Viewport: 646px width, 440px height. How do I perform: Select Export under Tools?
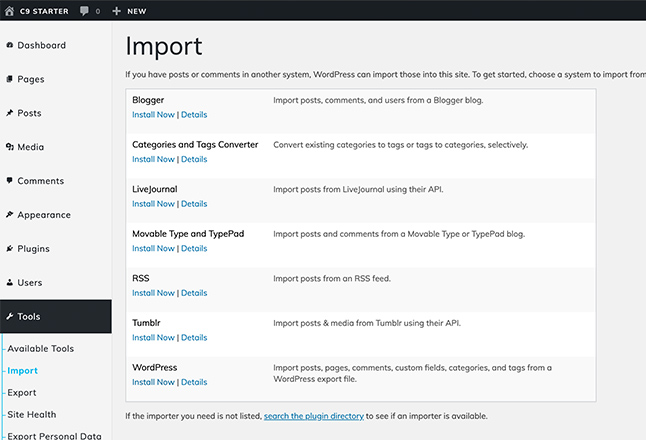[x=22, y=393]
